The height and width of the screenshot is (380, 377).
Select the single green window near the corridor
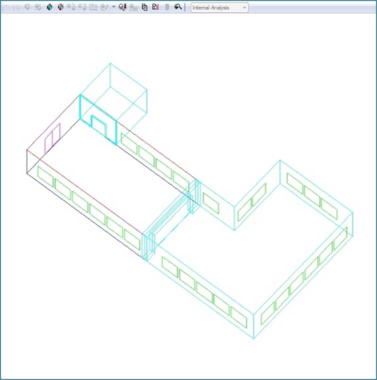pyautogui.click(x=211, y=203)
